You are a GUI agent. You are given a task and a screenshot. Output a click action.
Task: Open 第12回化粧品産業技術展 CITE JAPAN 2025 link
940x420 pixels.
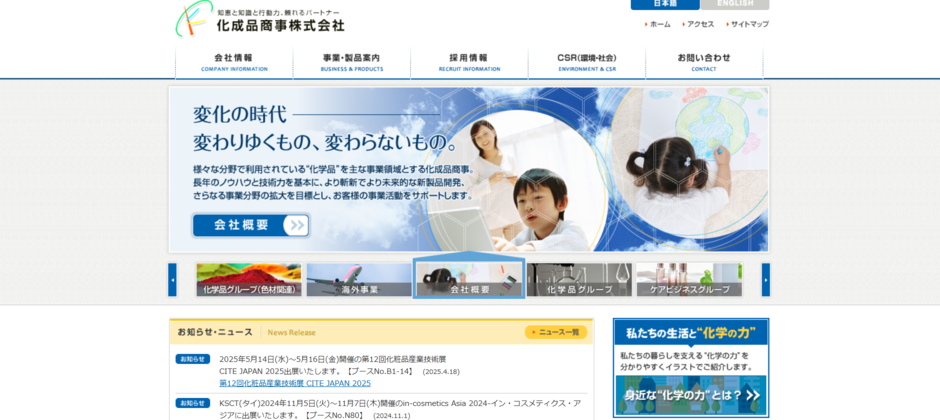pyautogui.click(x=295, y=383)
